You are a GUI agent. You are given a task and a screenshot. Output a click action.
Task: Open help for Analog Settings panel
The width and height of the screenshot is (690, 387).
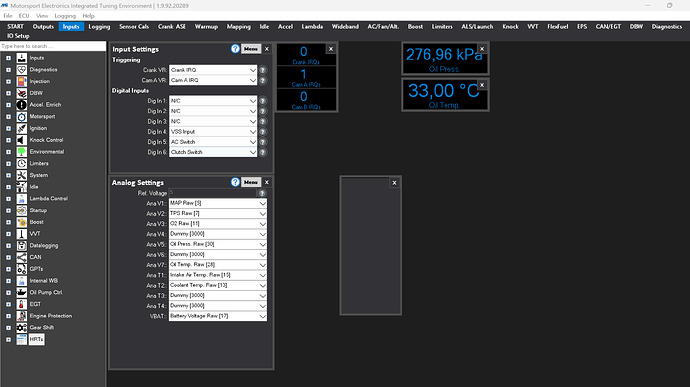(235, 182)
